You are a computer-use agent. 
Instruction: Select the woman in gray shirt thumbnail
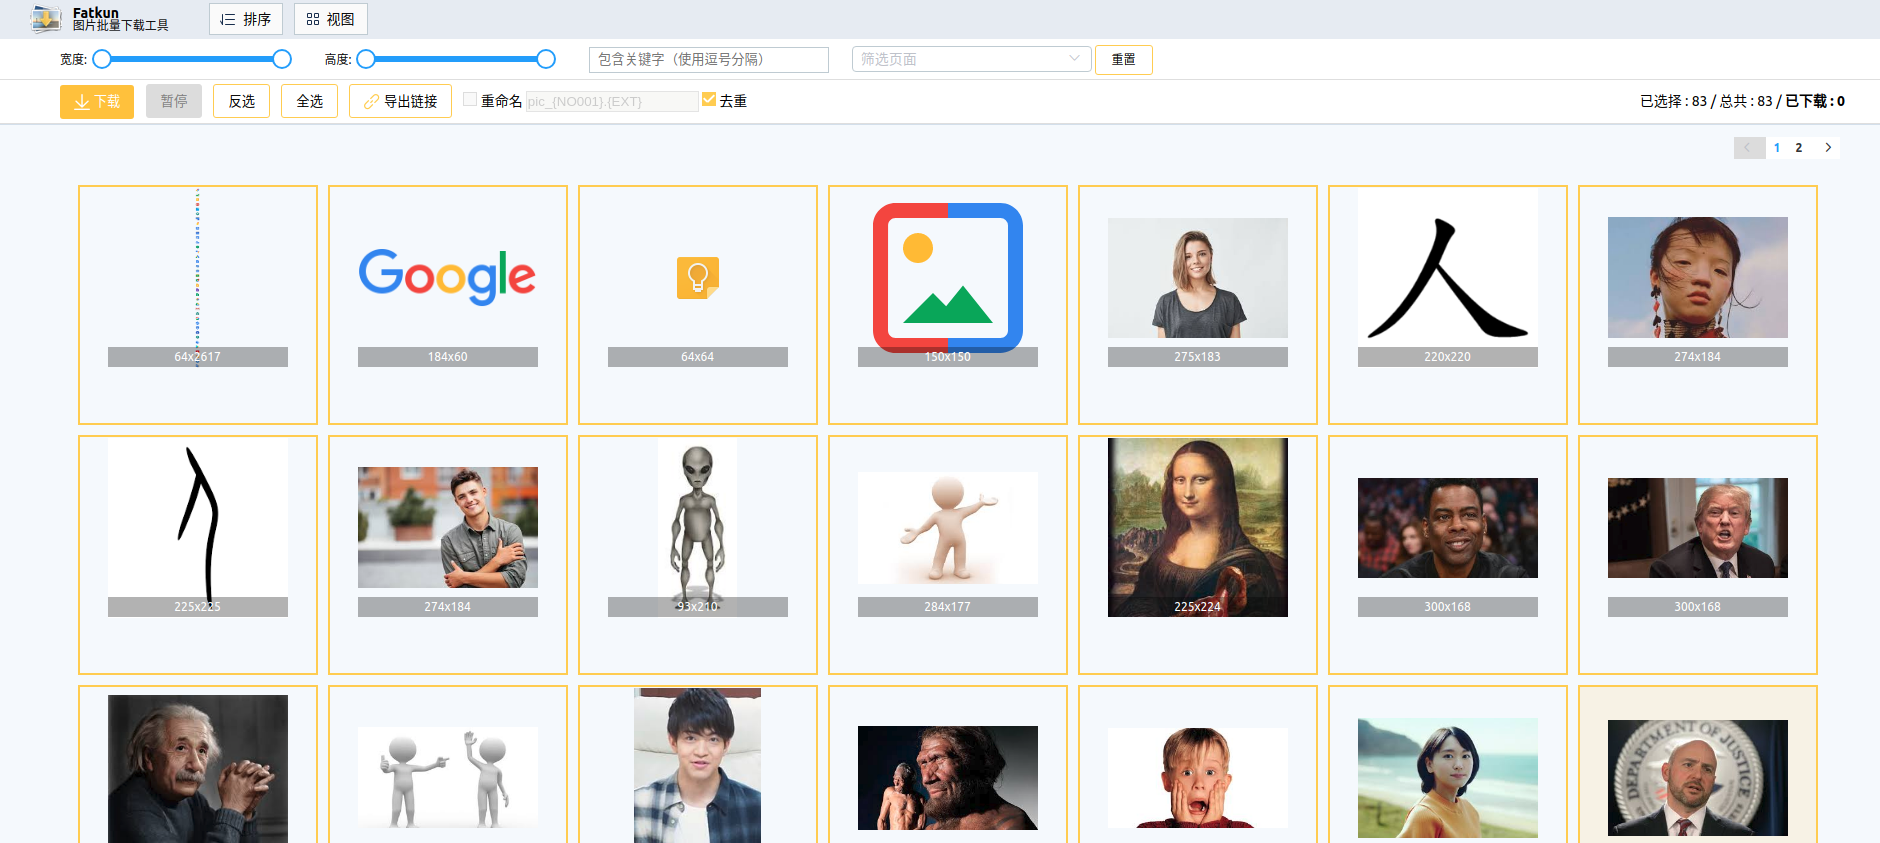click(1198, 278)
